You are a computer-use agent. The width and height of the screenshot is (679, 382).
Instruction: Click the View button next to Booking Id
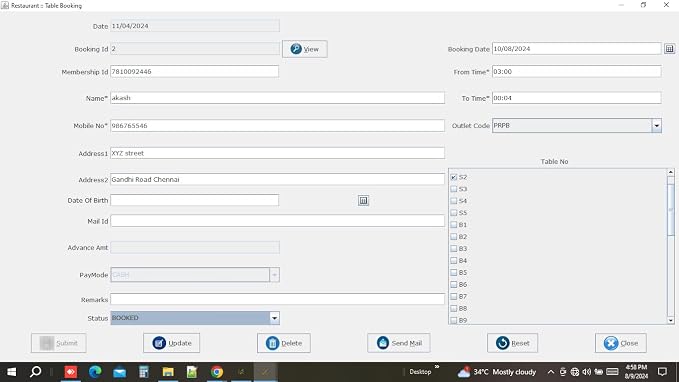click(x=304, y=49)
